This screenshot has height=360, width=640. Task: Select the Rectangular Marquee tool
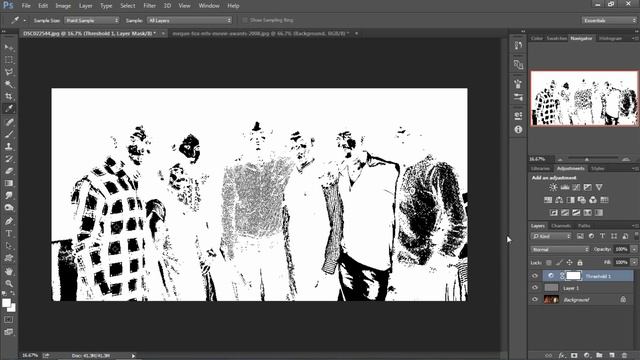pyautogui.click(x=9, y=60)
